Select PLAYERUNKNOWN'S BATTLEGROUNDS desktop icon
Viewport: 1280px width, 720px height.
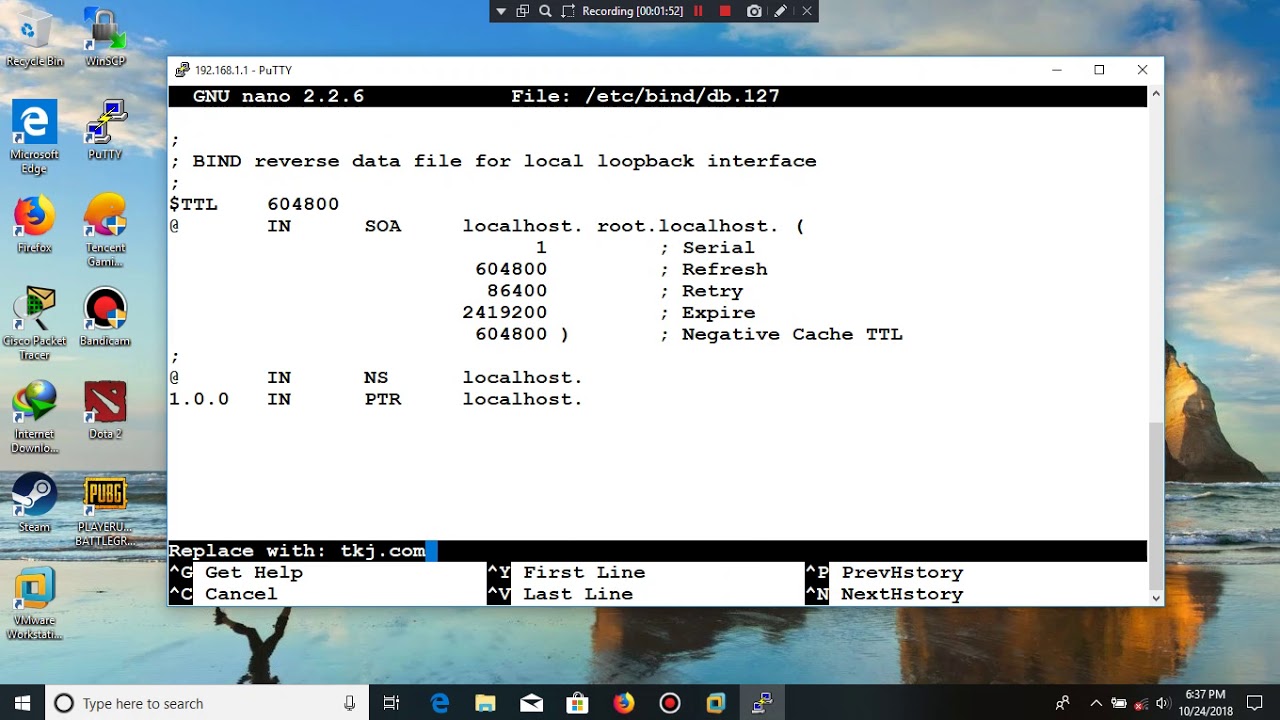point(105,511)
